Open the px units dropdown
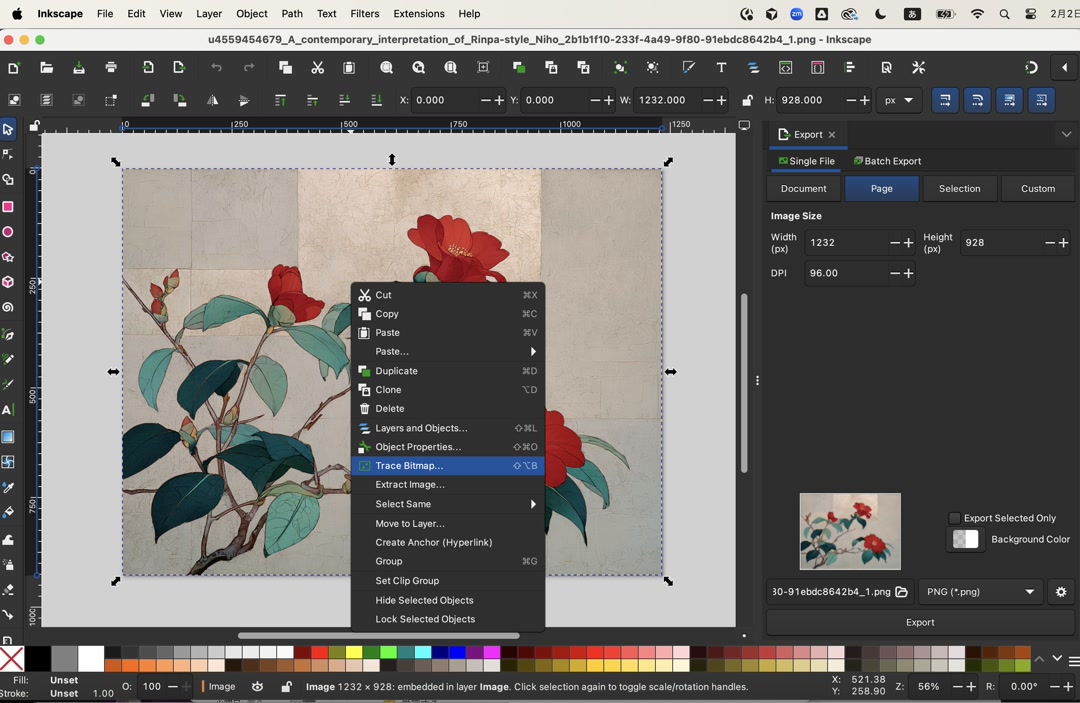Screen dimensions: 1080x703 (898, 101)
